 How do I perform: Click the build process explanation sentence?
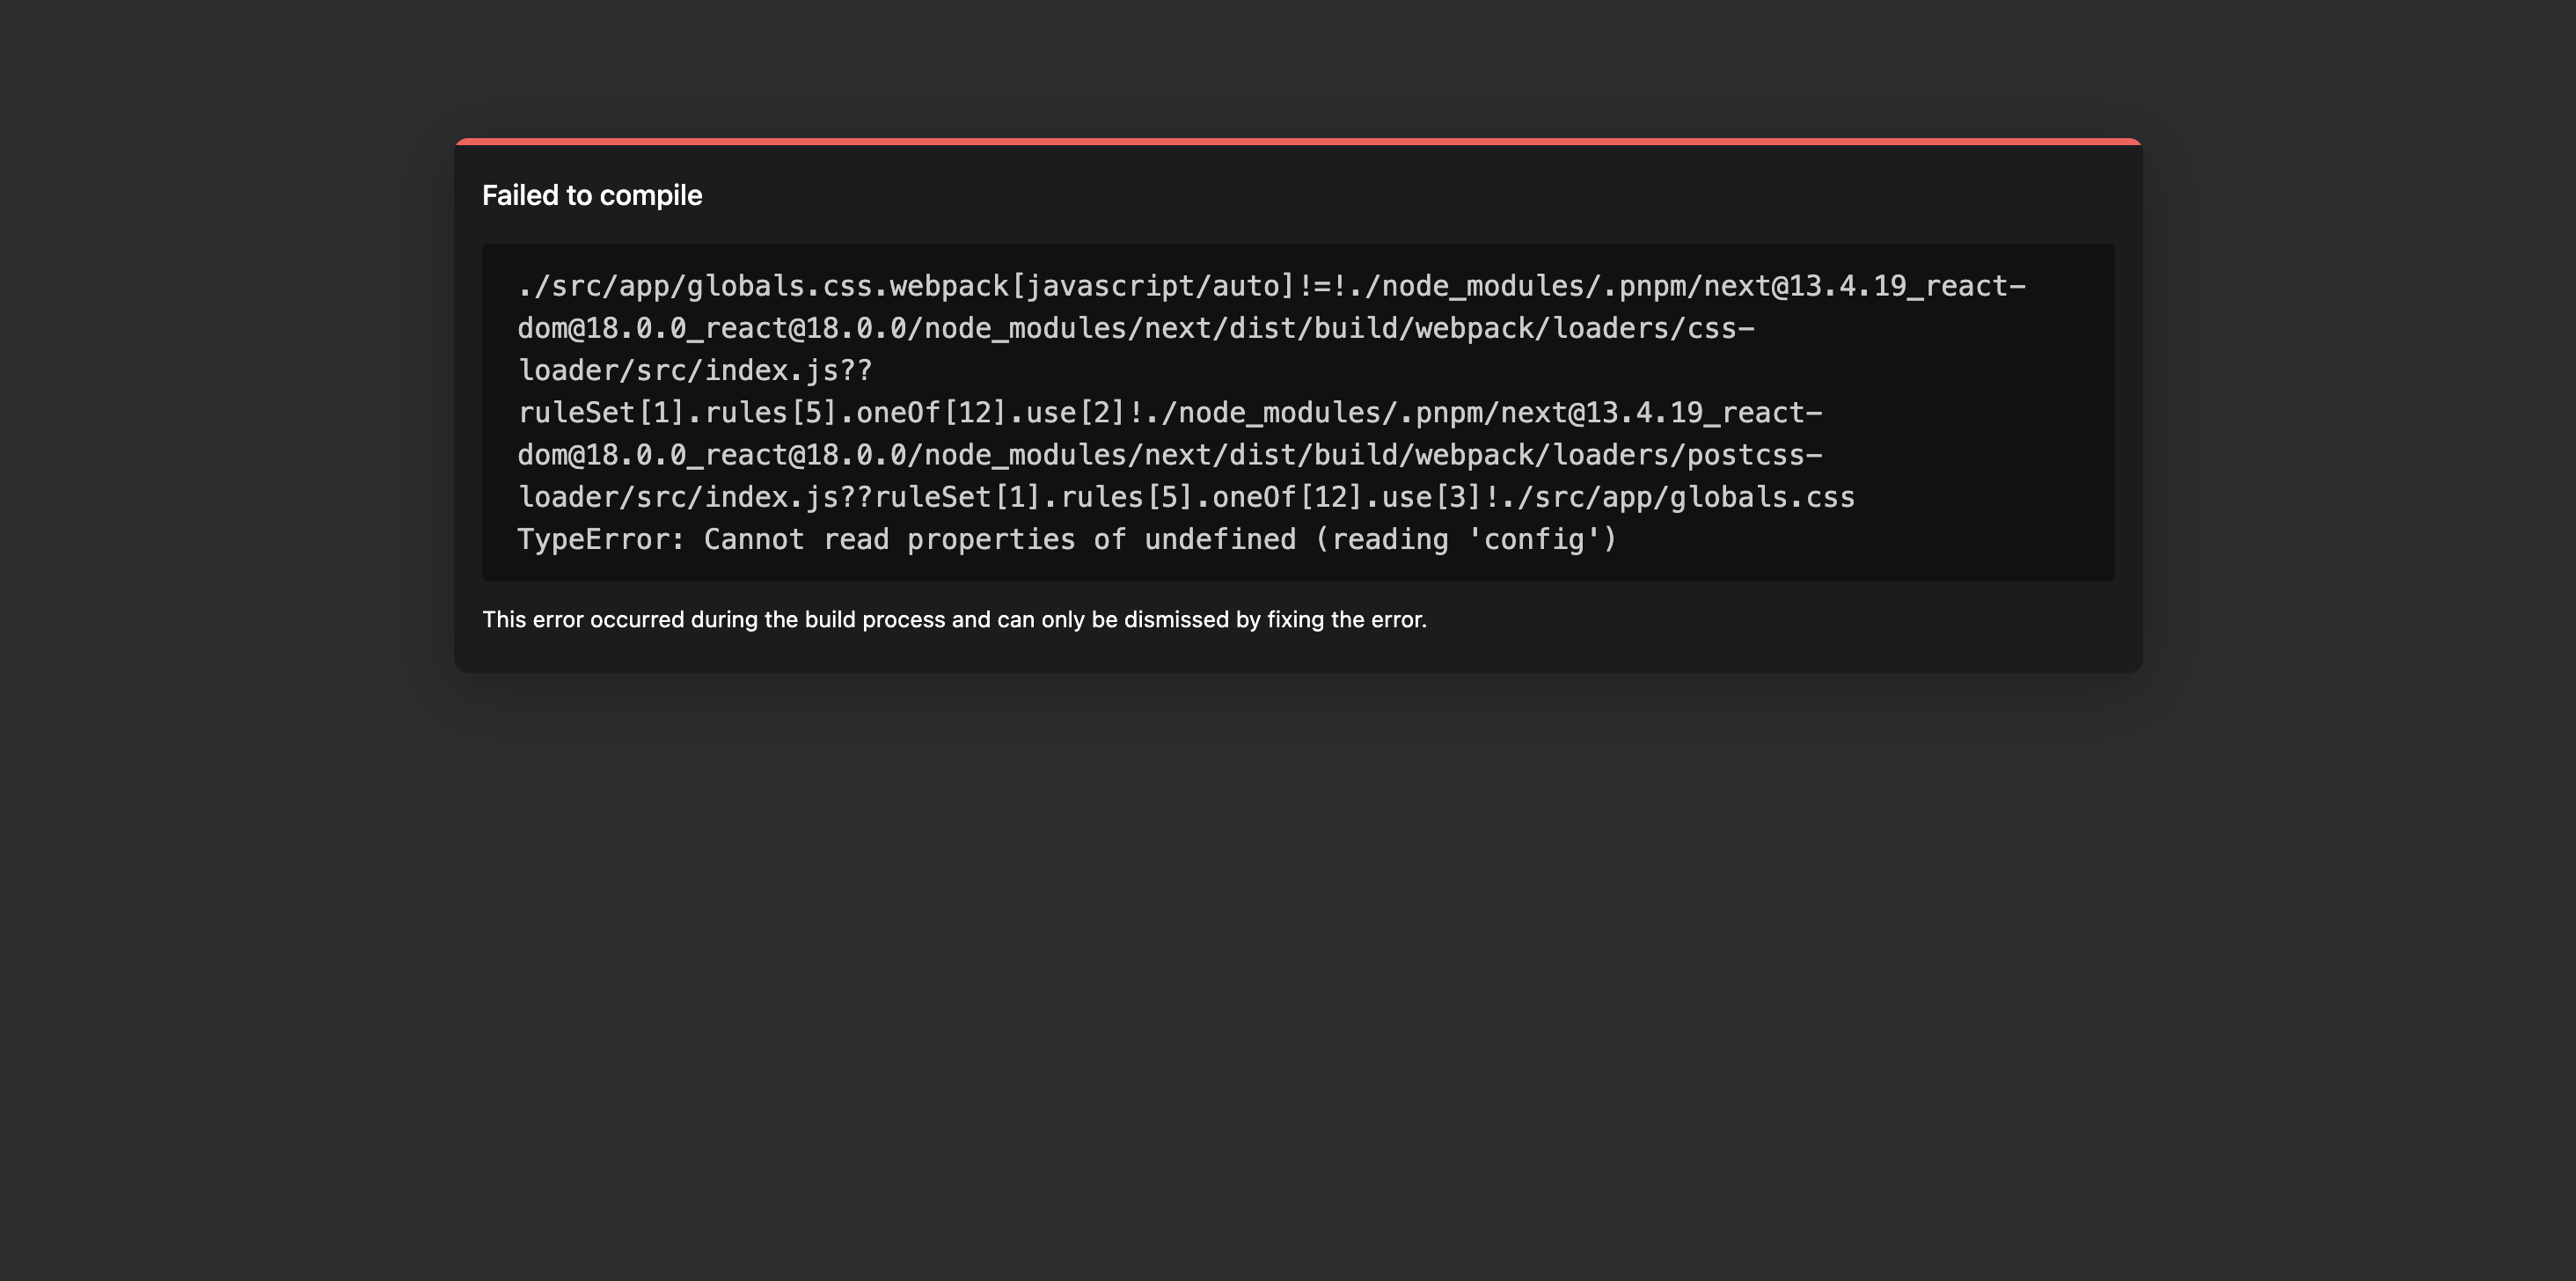[955, 619]
